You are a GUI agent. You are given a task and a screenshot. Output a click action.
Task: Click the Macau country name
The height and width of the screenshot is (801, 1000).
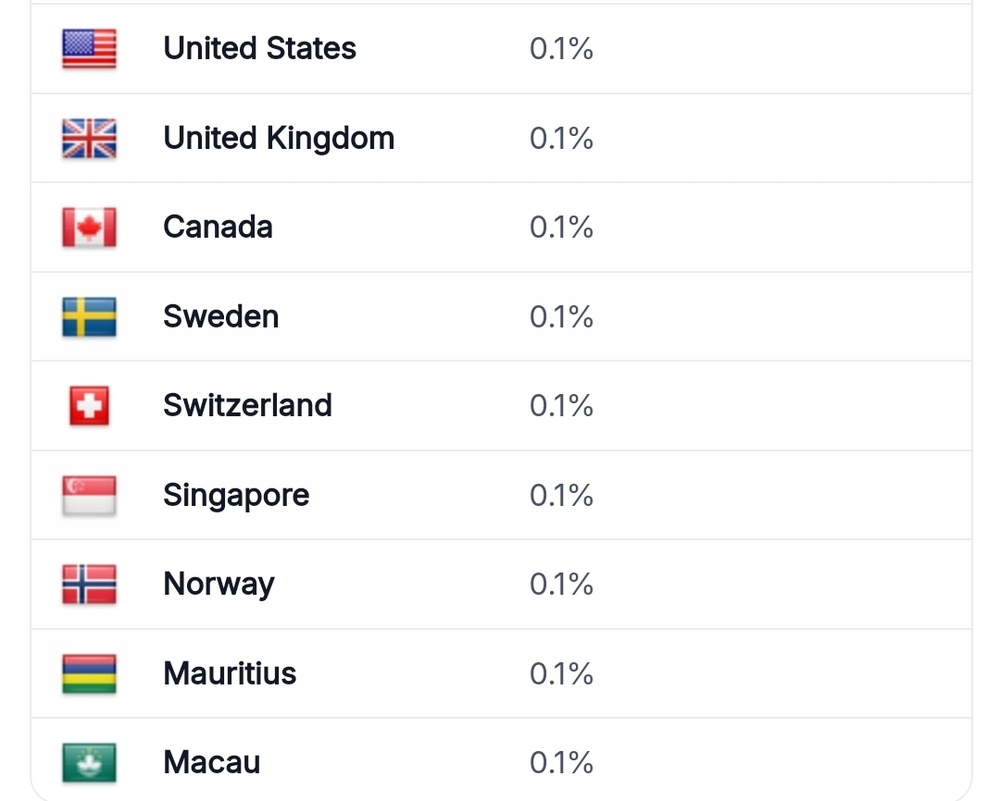pos(212,763)
